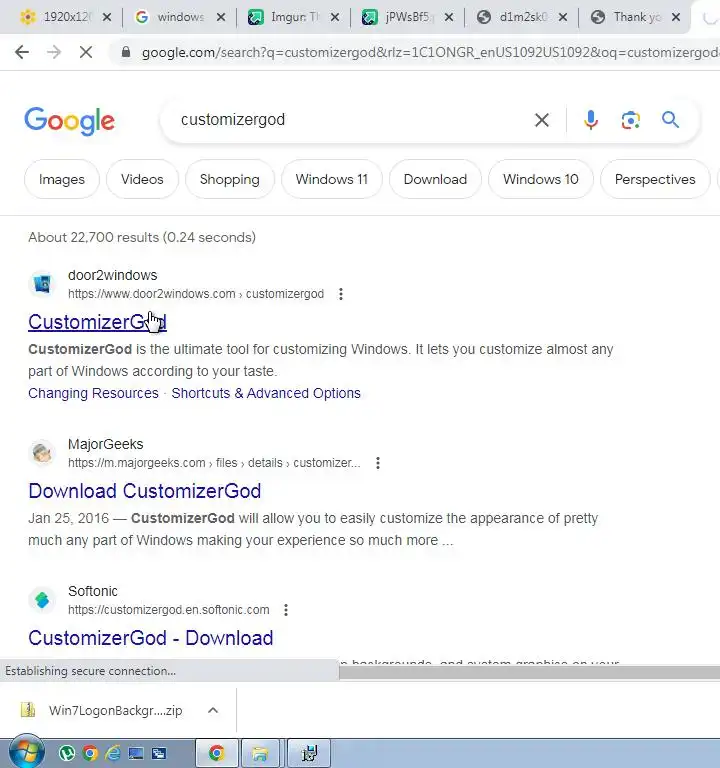Close the 1920x12 tab

107,17
